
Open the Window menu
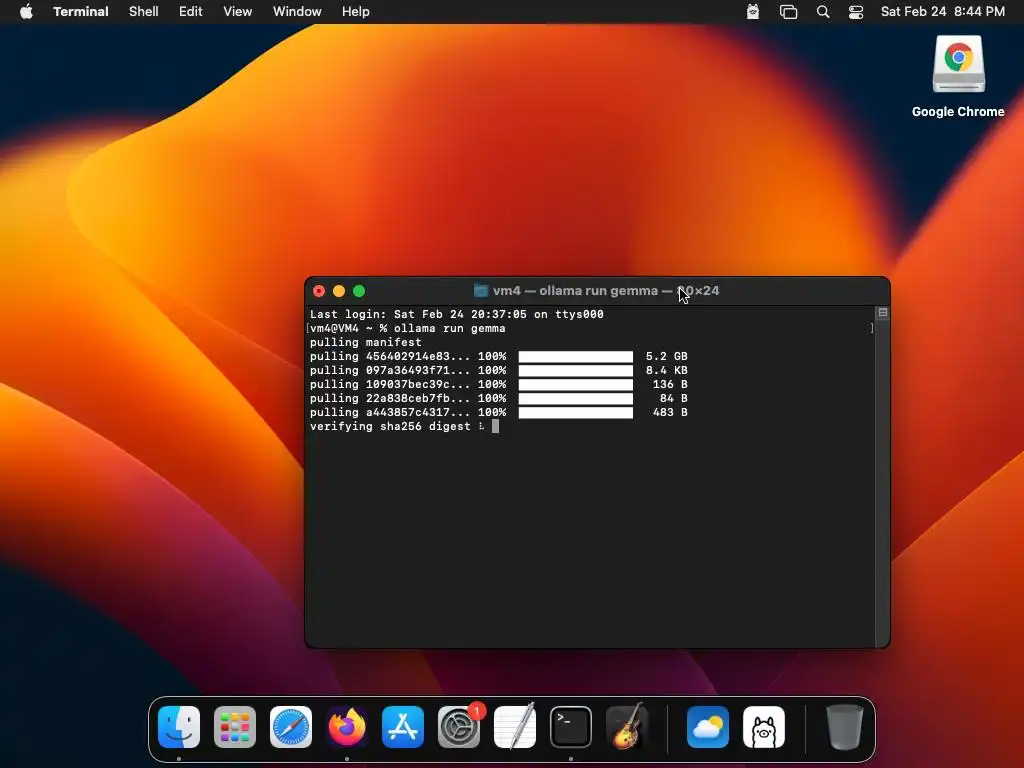[x=297, y=12]
